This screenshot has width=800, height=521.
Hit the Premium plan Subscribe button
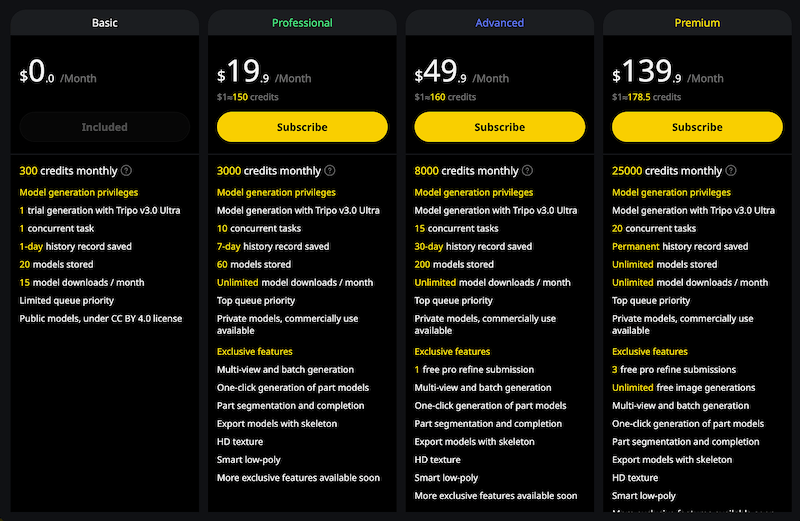click(x=697, y=127)
